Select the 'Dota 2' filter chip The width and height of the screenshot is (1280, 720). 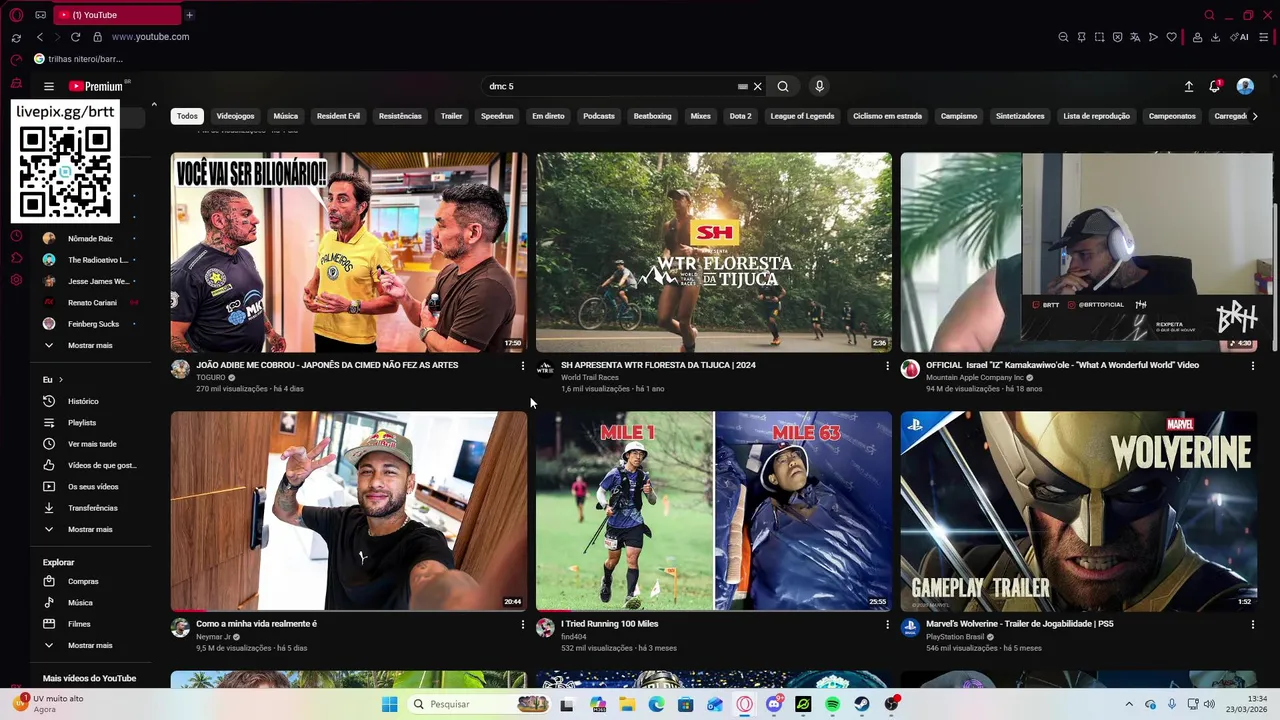(740, 116)
